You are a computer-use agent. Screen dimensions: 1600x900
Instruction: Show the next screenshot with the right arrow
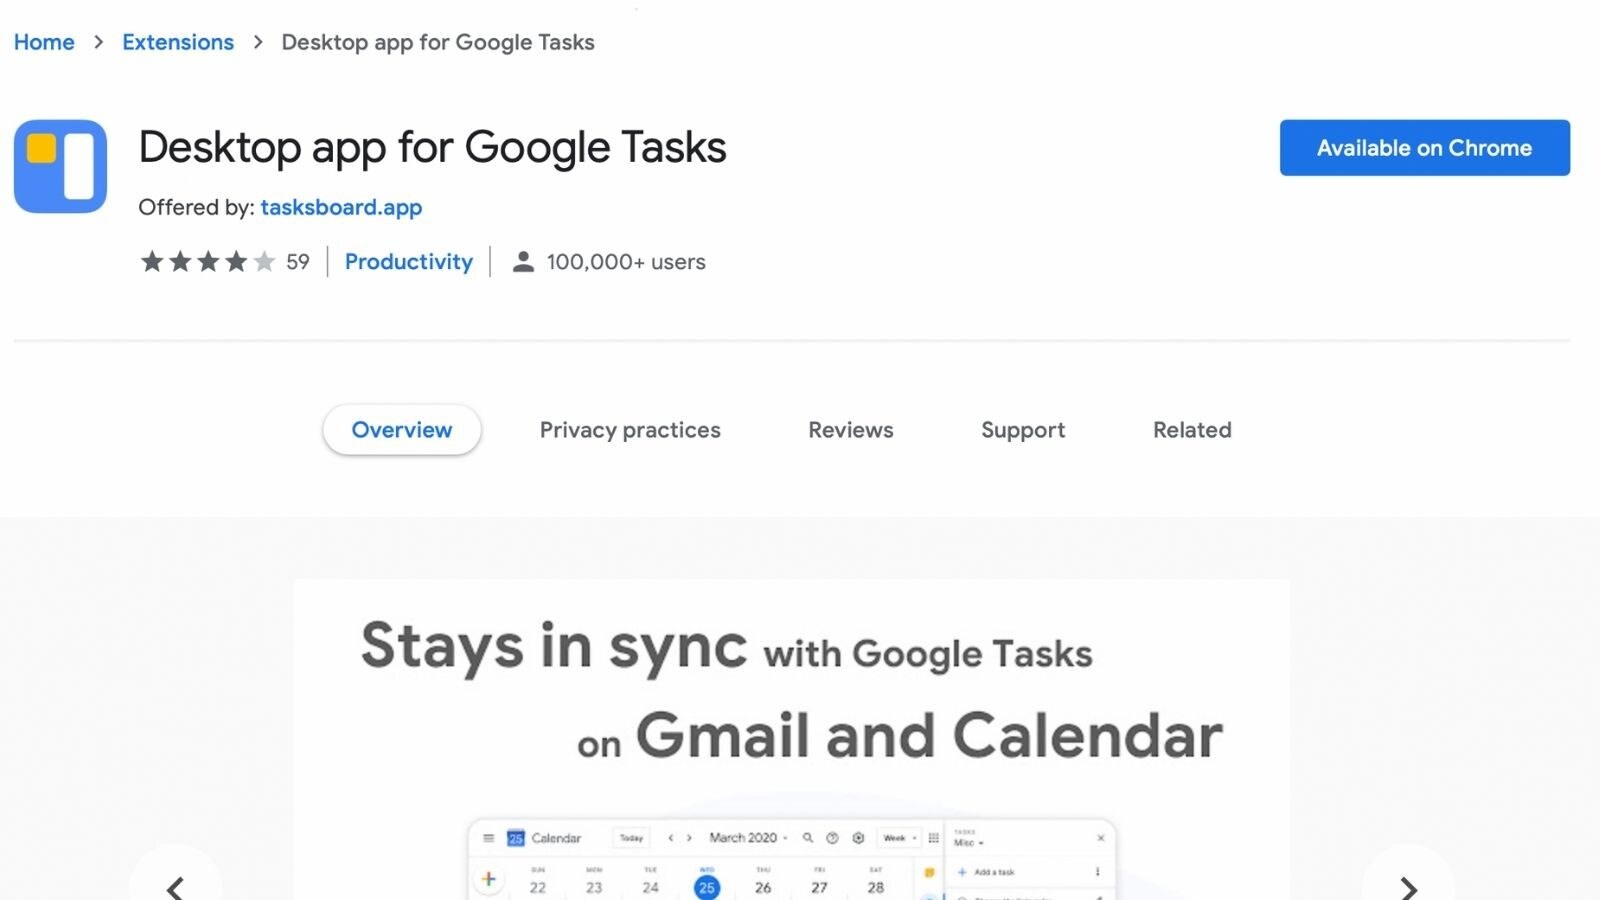pyautogui.click(x=1408, y=886)
